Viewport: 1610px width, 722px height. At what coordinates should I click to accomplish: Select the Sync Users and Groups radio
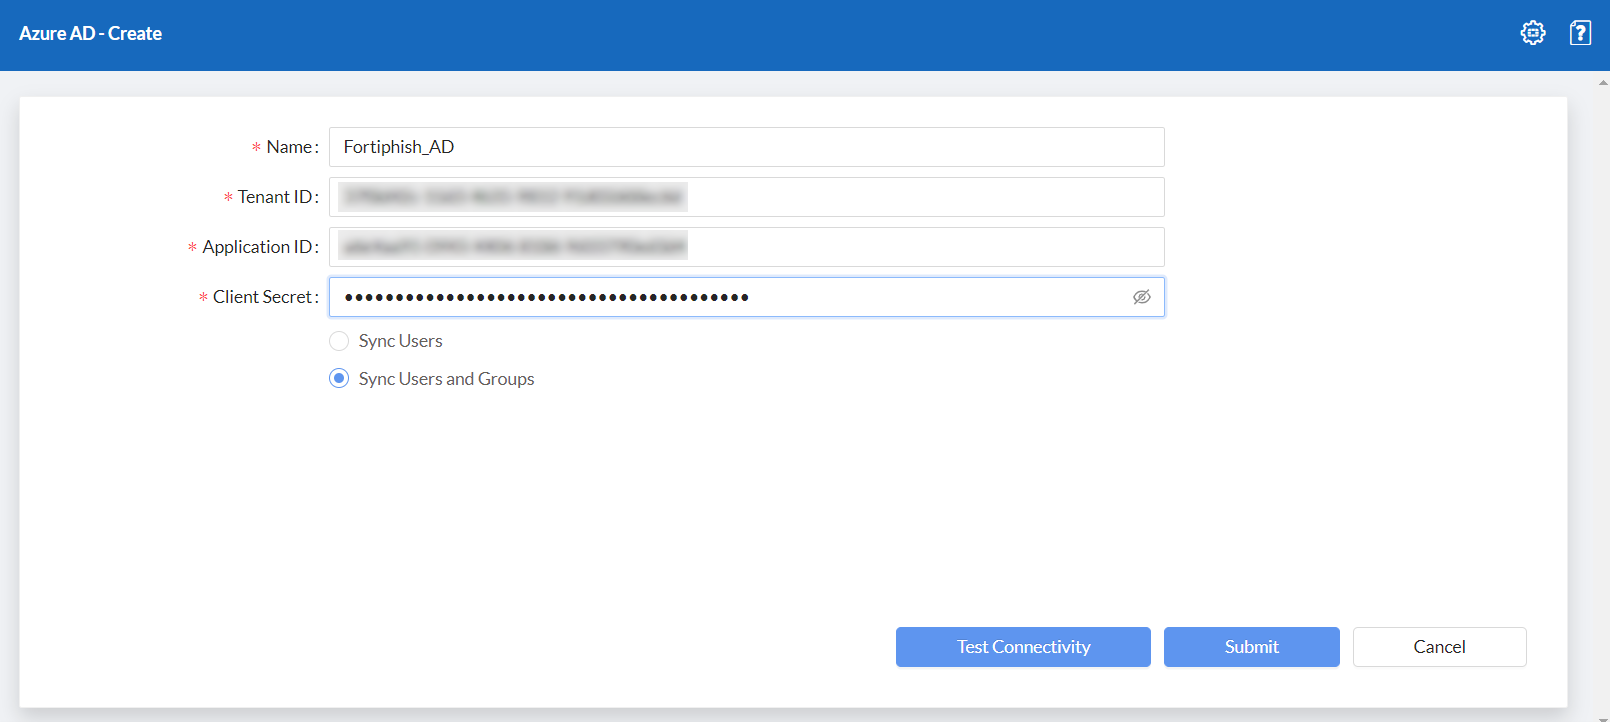coord(339,379)
